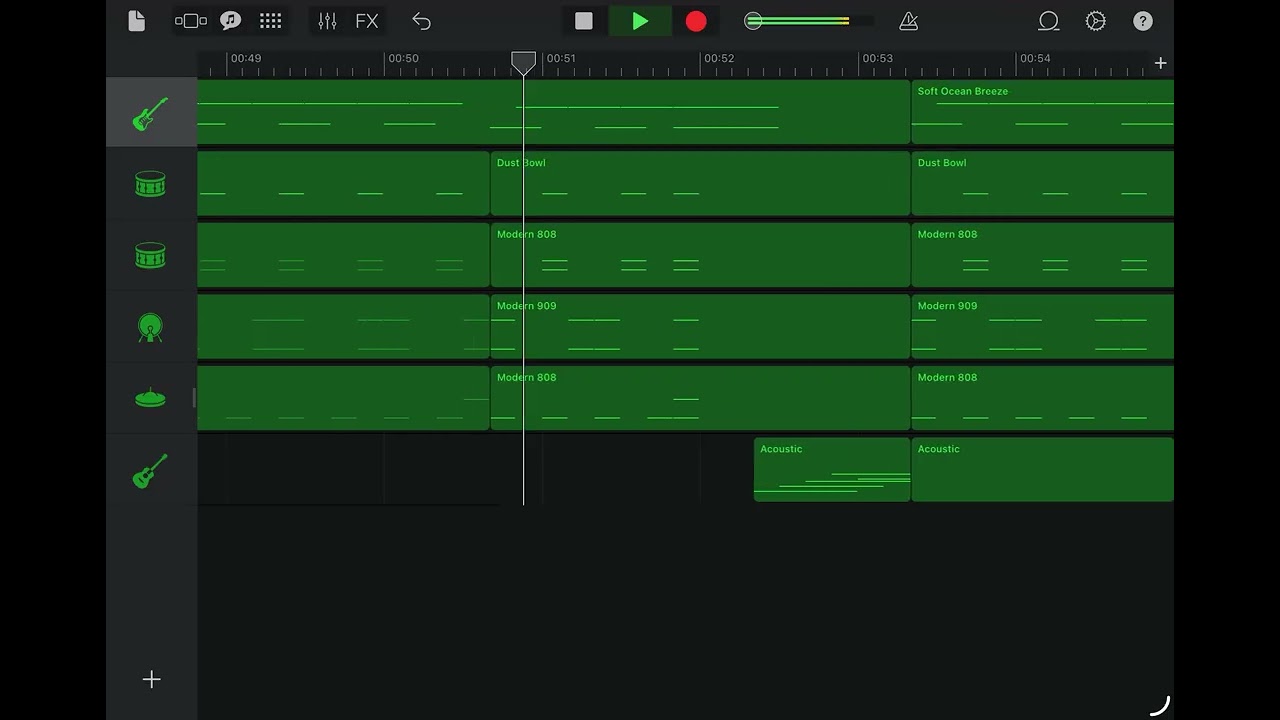Screen dimensions: 1280x720
Task: Tap ruler at 00:49 mark
Action: coord(246,58)
